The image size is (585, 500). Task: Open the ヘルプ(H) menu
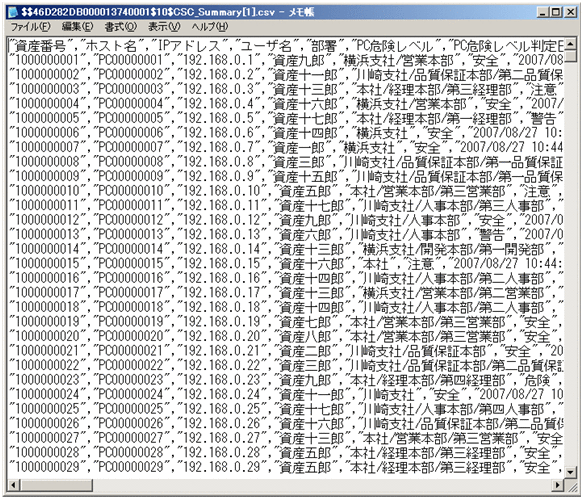click(x=210, y=27)
